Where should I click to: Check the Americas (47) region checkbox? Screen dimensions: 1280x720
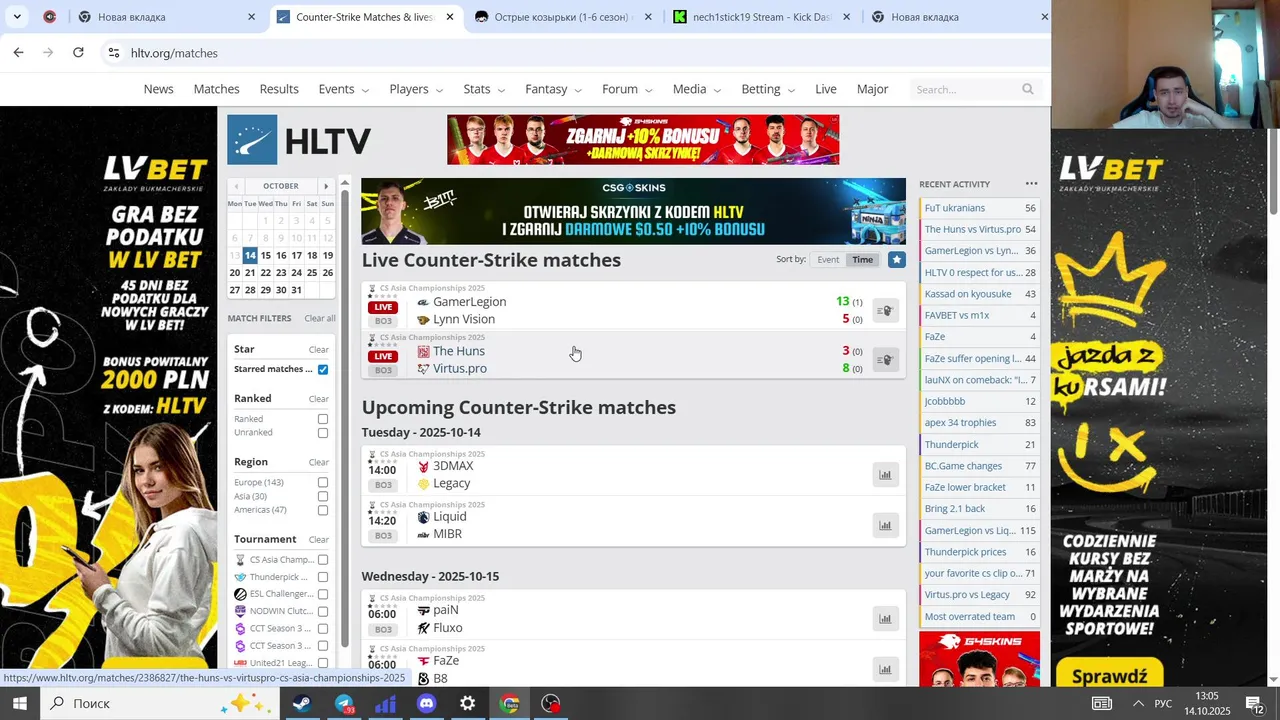323,510
